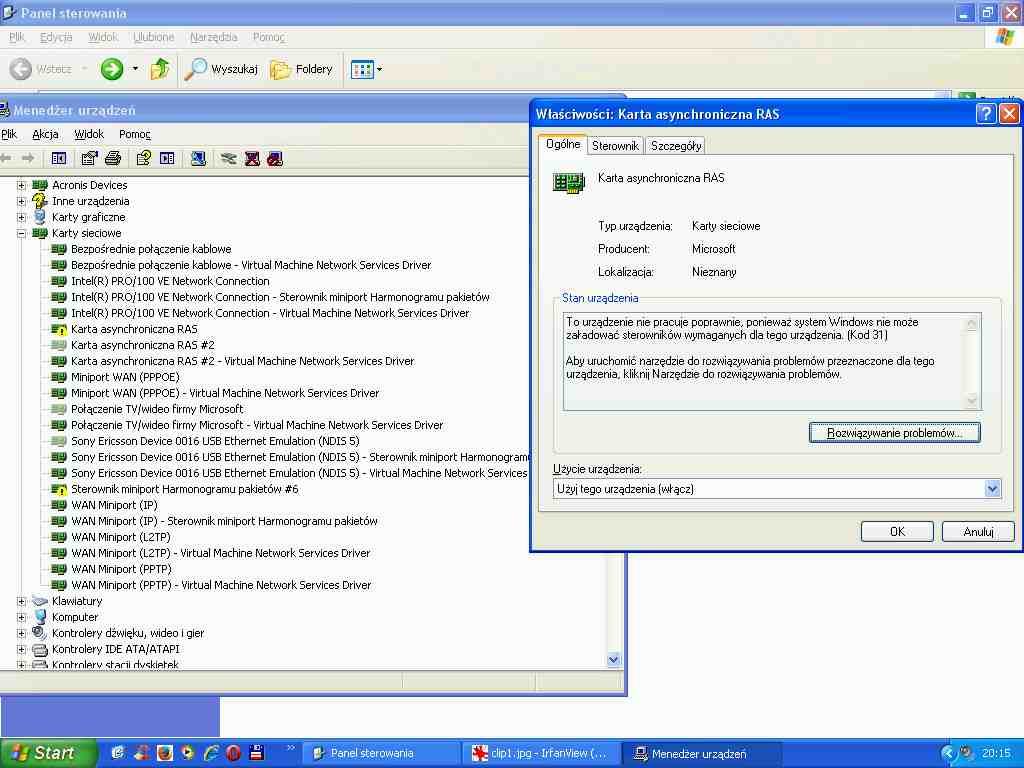
Task: Click the green Forward arrow in Panel sterowania
Action: click(112, 69)
